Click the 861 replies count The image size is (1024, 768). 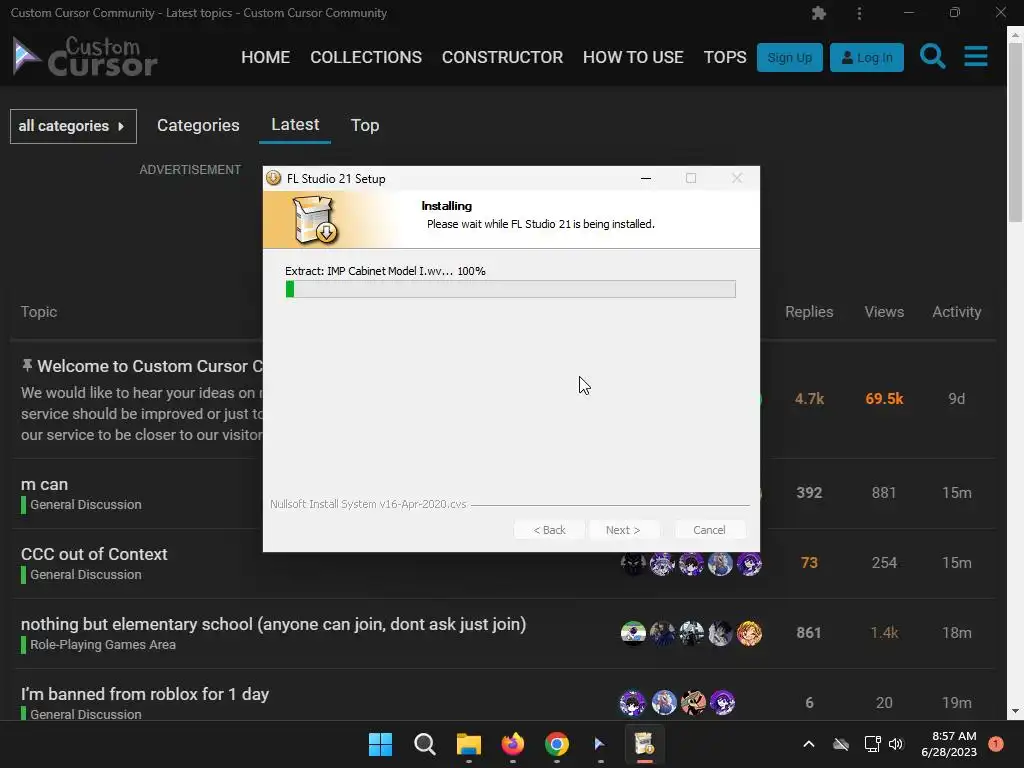pyautogui.click(x=808, y=633)
